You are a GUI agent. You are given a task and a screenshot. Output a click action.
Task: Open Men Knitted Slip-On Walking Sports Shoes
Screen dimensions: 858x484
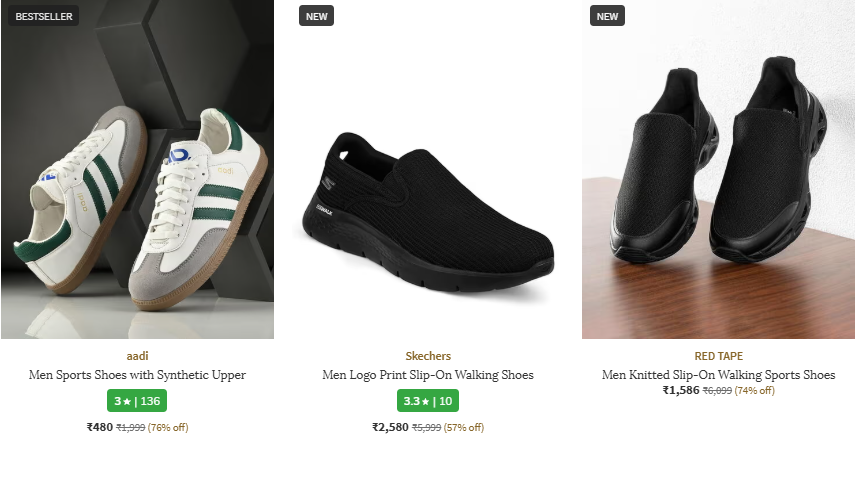718,375
